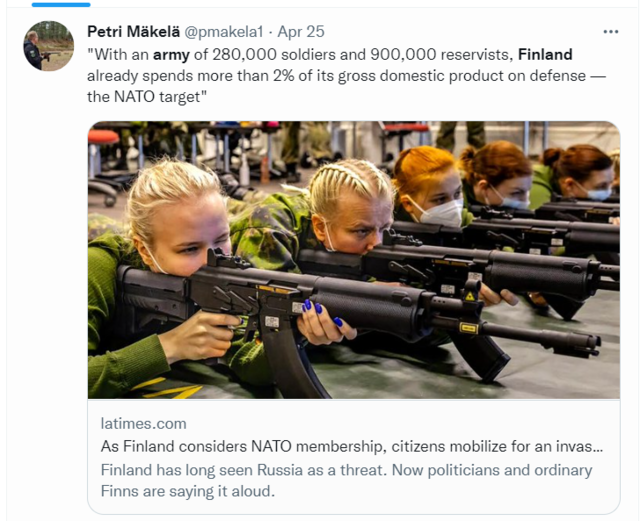Click the latimes.com domain label
Image resolution: width=640 pixels, height=521 pixels.
point(144,423)
